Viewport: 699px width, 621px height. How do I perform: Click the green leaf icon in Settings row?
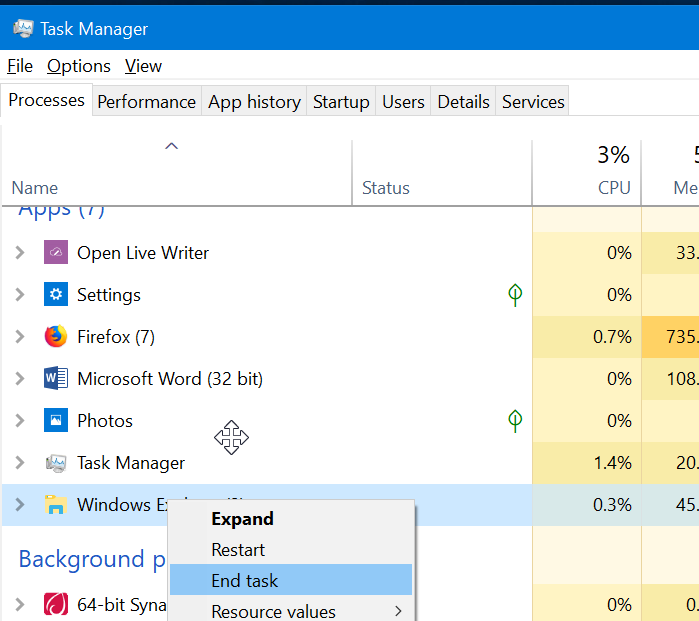click(x=515, y=295)
